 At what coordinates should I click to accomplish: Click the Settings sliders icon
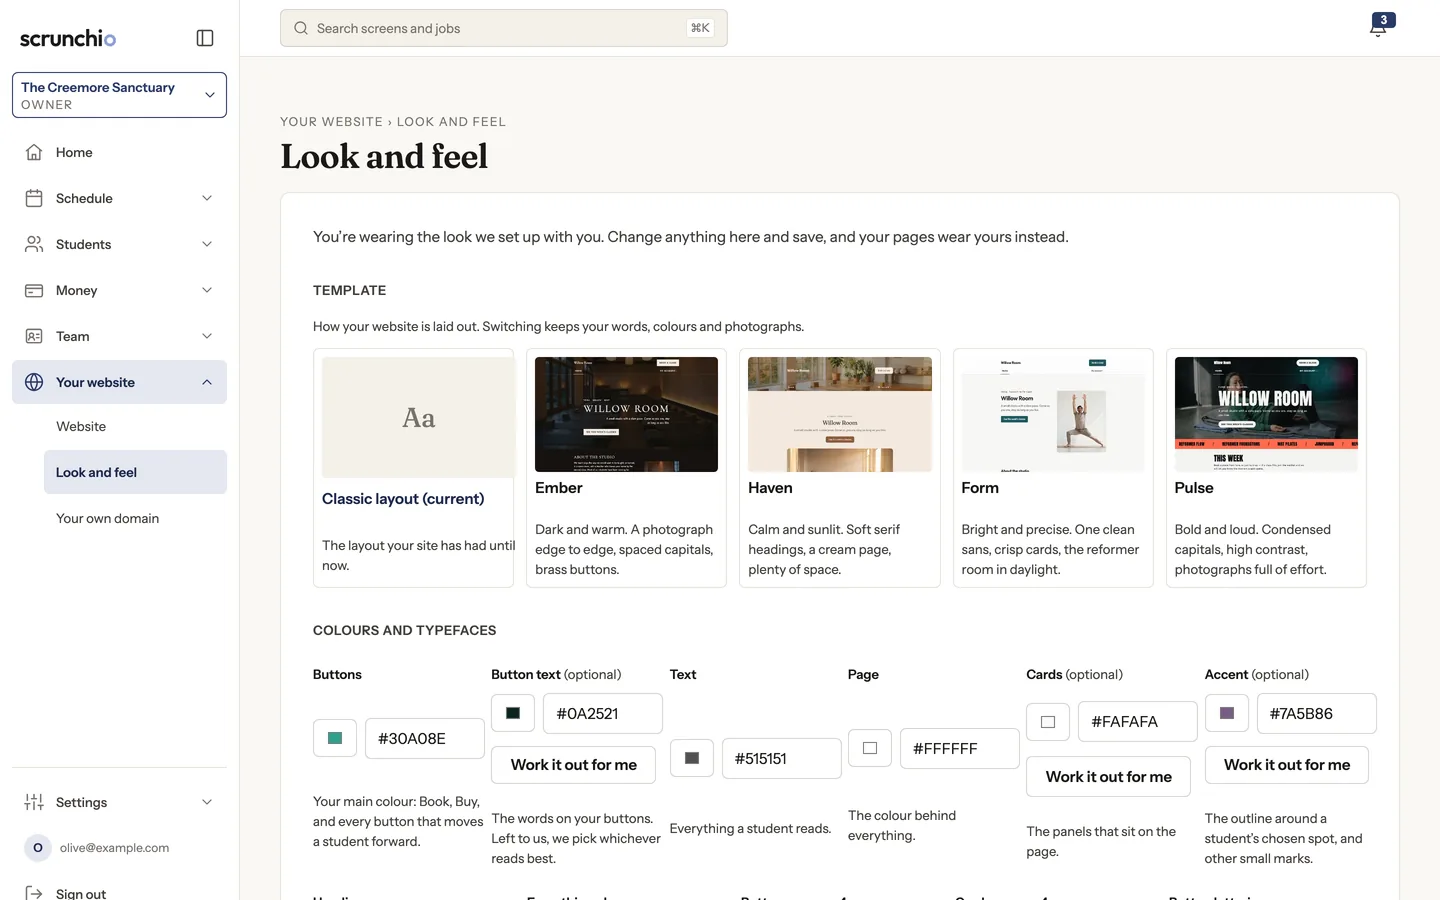pos(34,802)
